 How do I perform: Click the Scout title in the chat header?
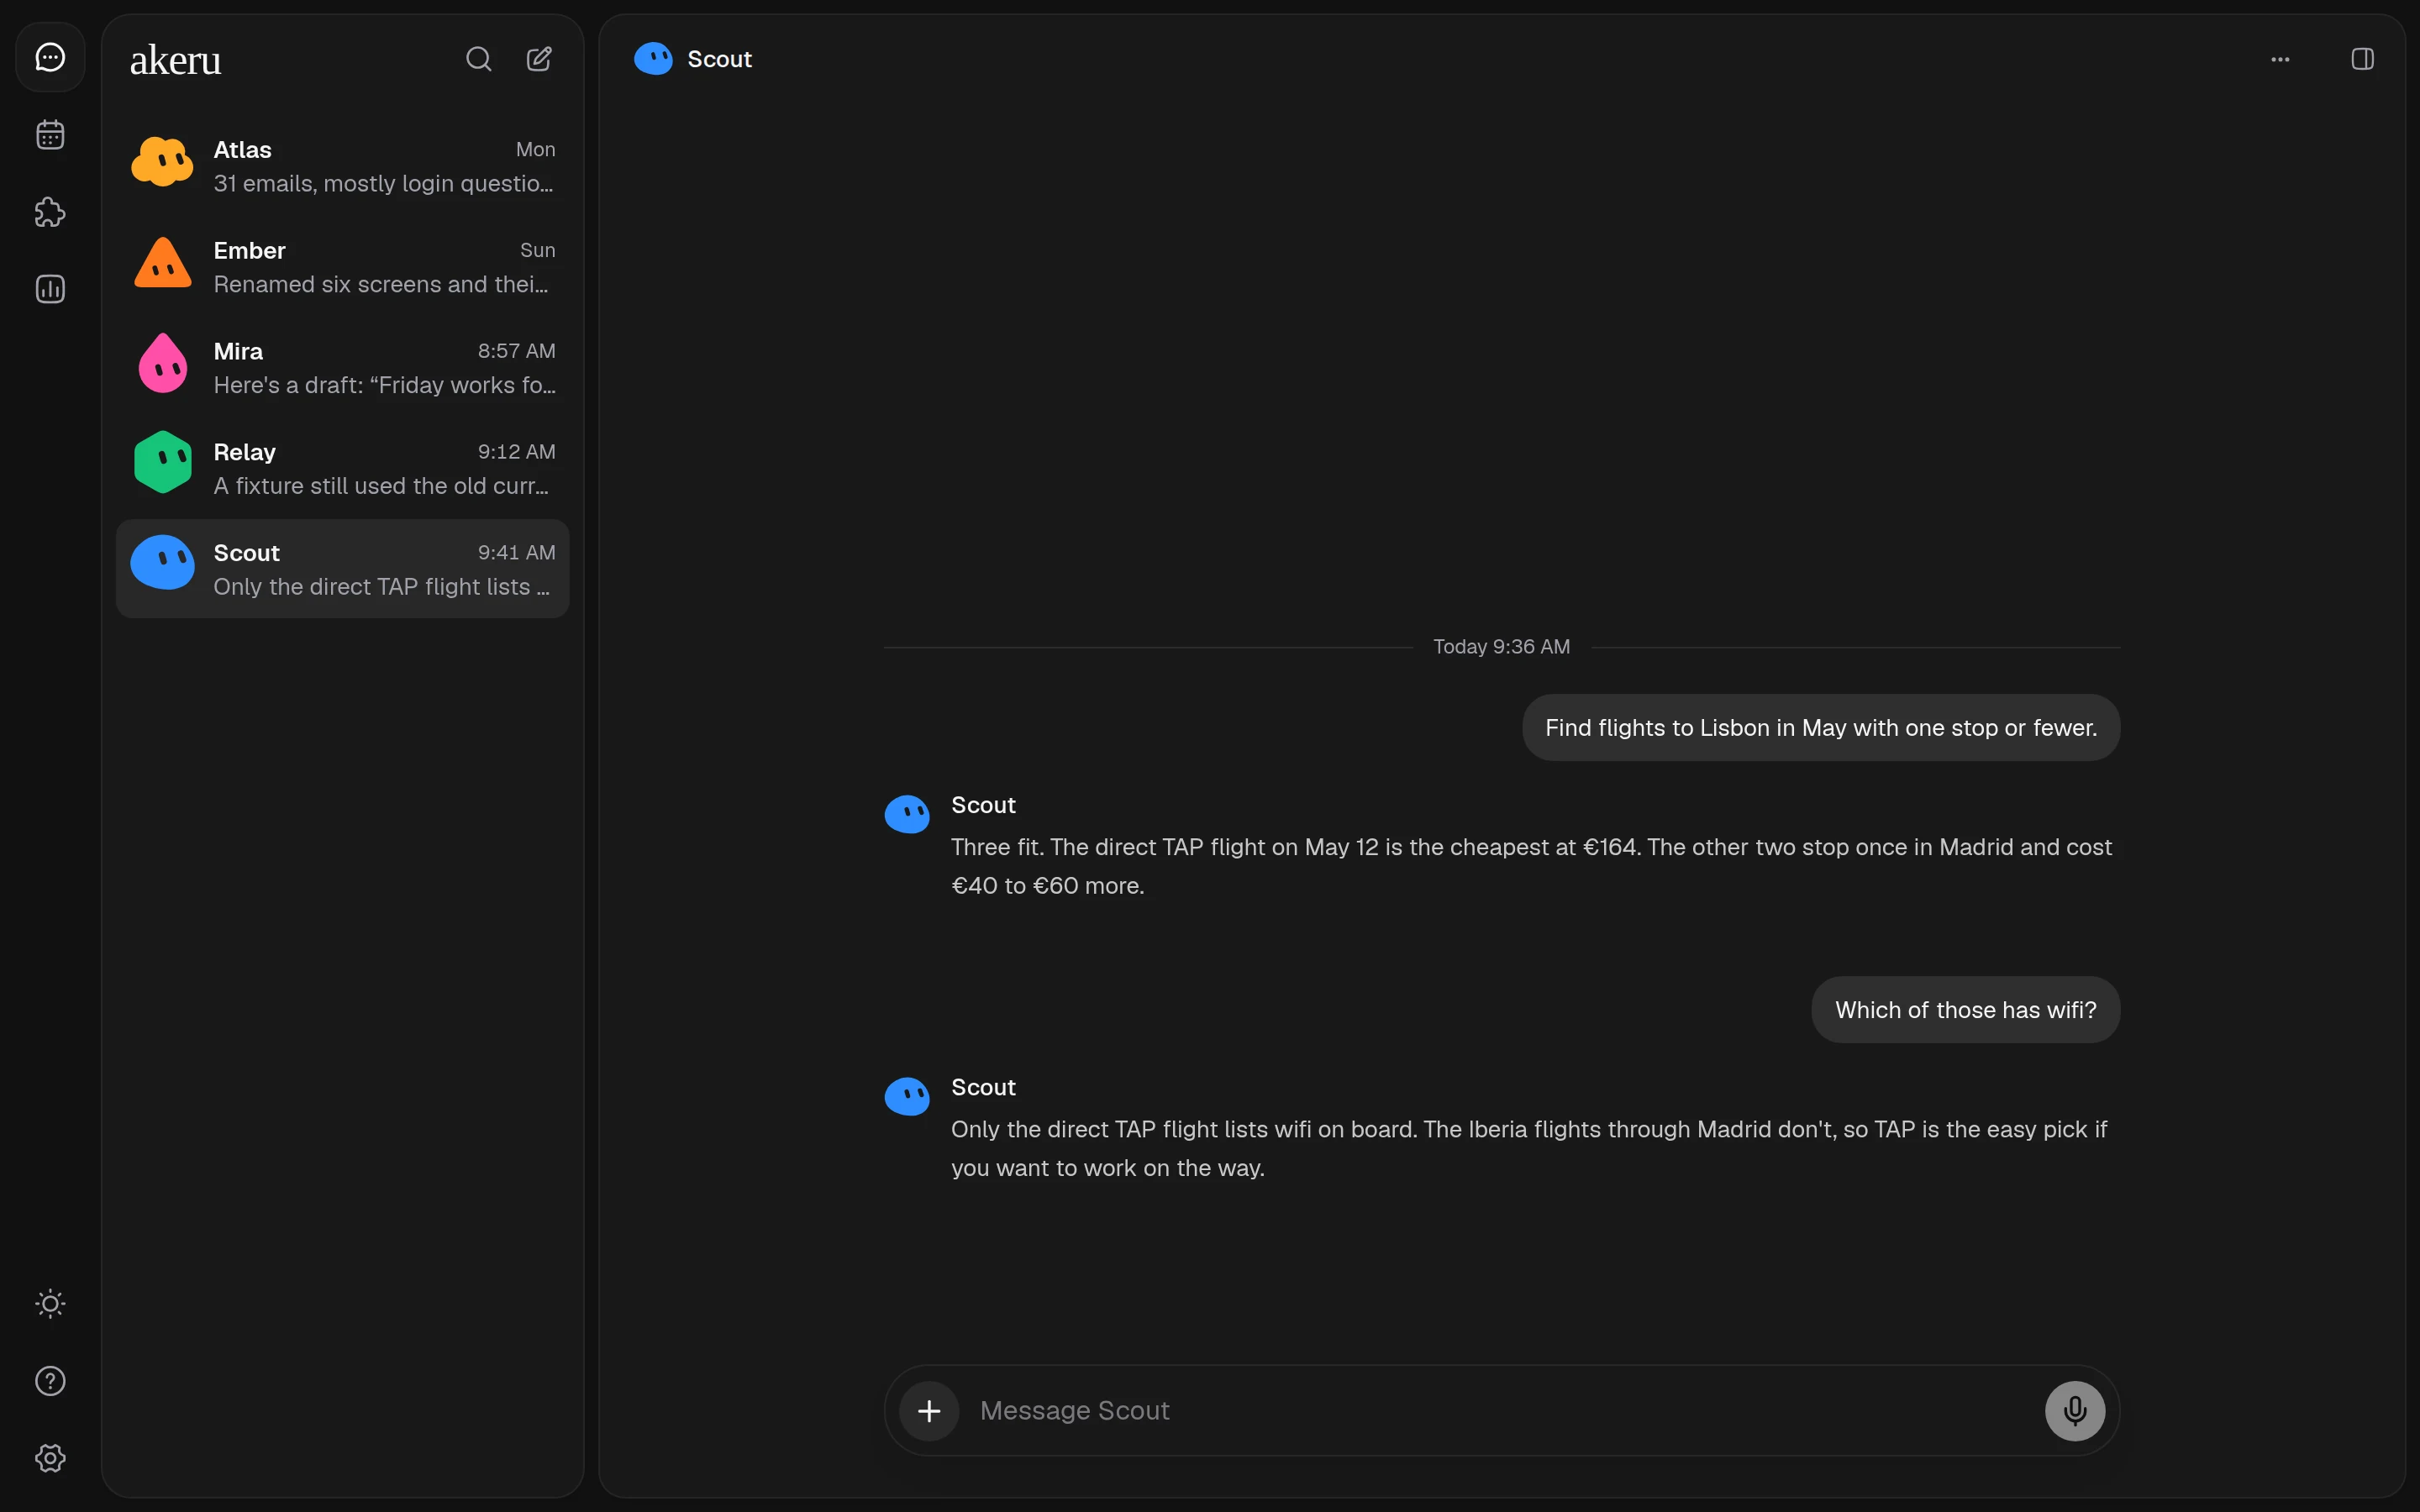click(719, 59)
